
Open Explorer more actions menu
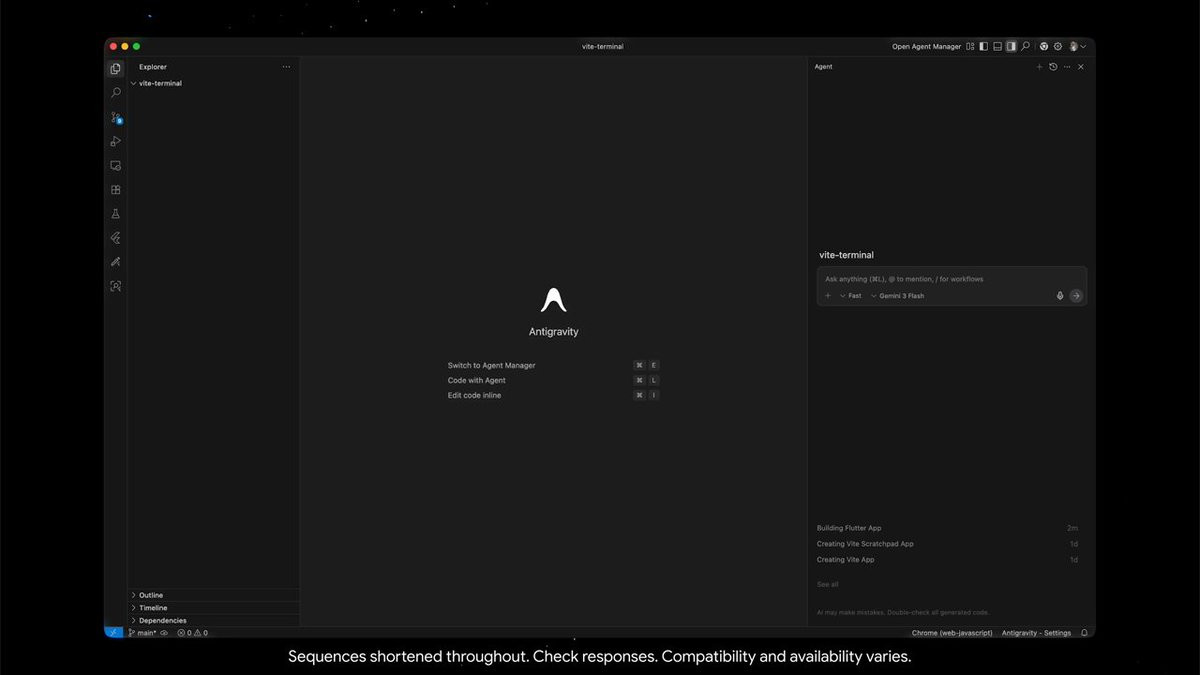pyautogui.click(x=286, y=67)
